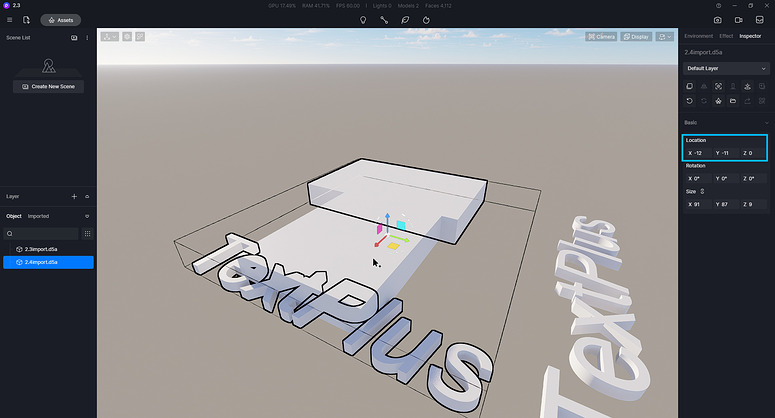
Task: Click the viewport snap settings icon
Action: click(x=127, y=37)
